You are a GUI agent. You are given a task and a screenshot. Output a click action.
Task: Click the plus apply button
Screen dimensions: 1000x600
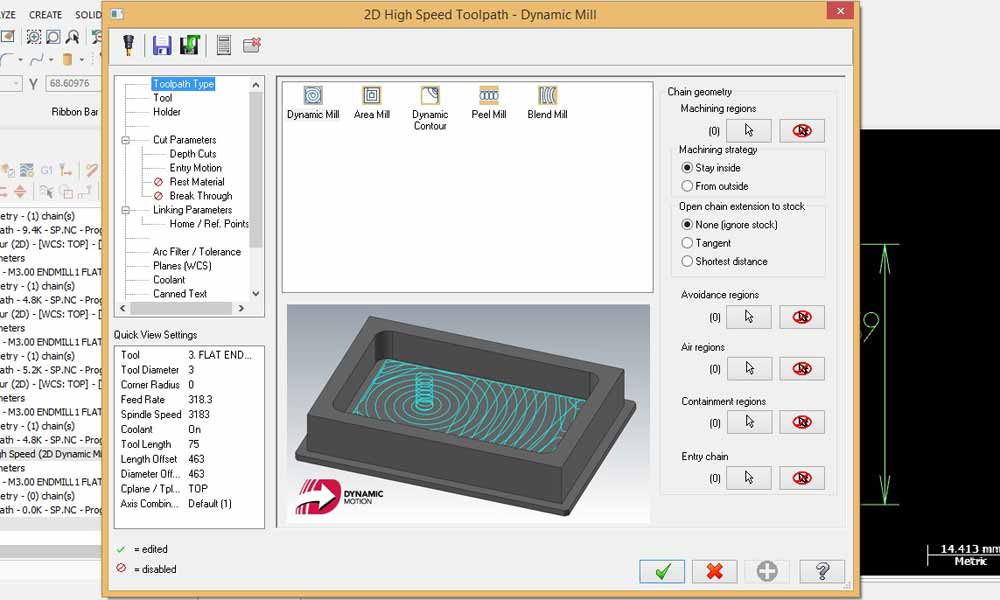coord(767,571)
